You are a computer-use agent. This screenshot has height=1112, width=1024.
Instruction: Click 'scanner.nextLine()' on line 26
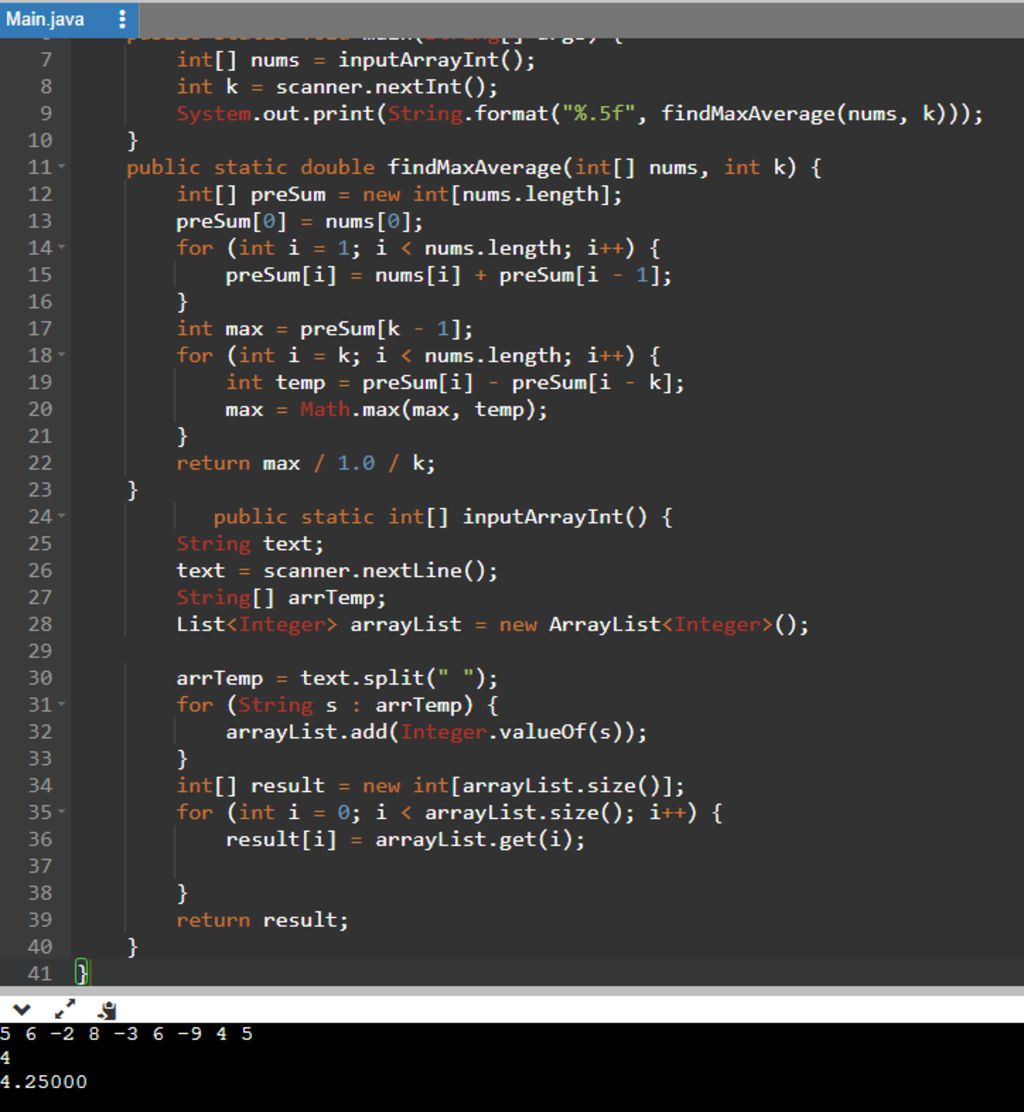374,571
